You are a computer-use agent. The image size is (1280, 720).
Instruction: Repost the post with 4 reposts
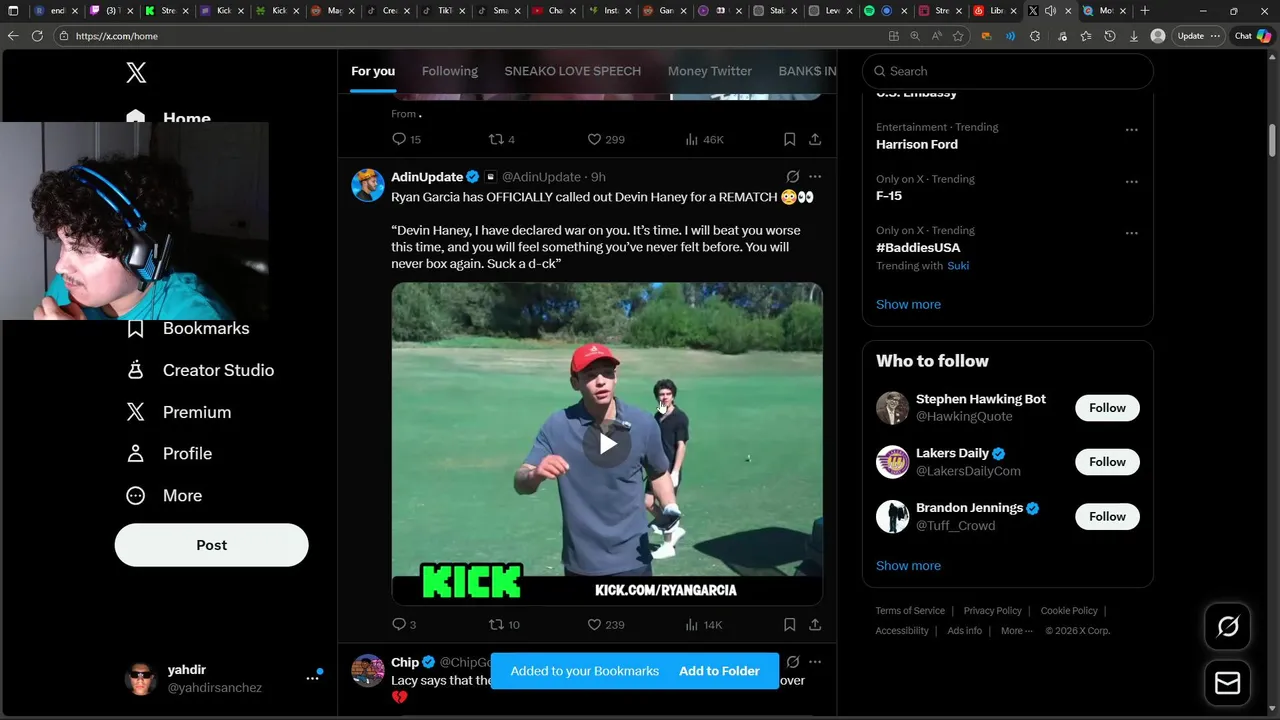tap(501, 139)
